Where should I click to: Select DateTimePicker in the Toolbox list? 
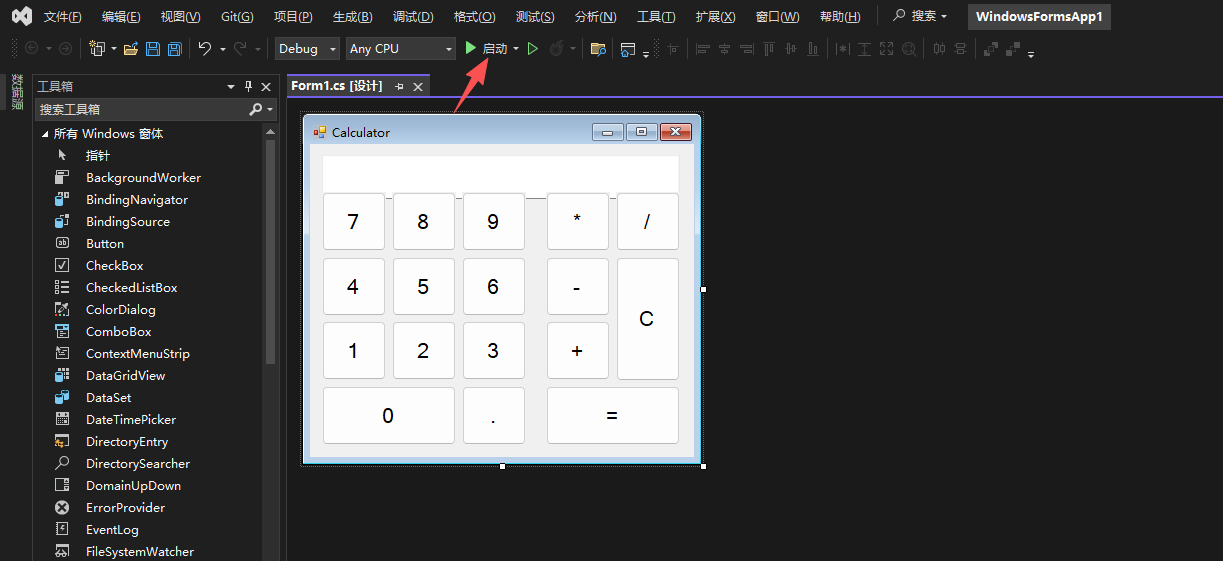click(x=130, y=419)
